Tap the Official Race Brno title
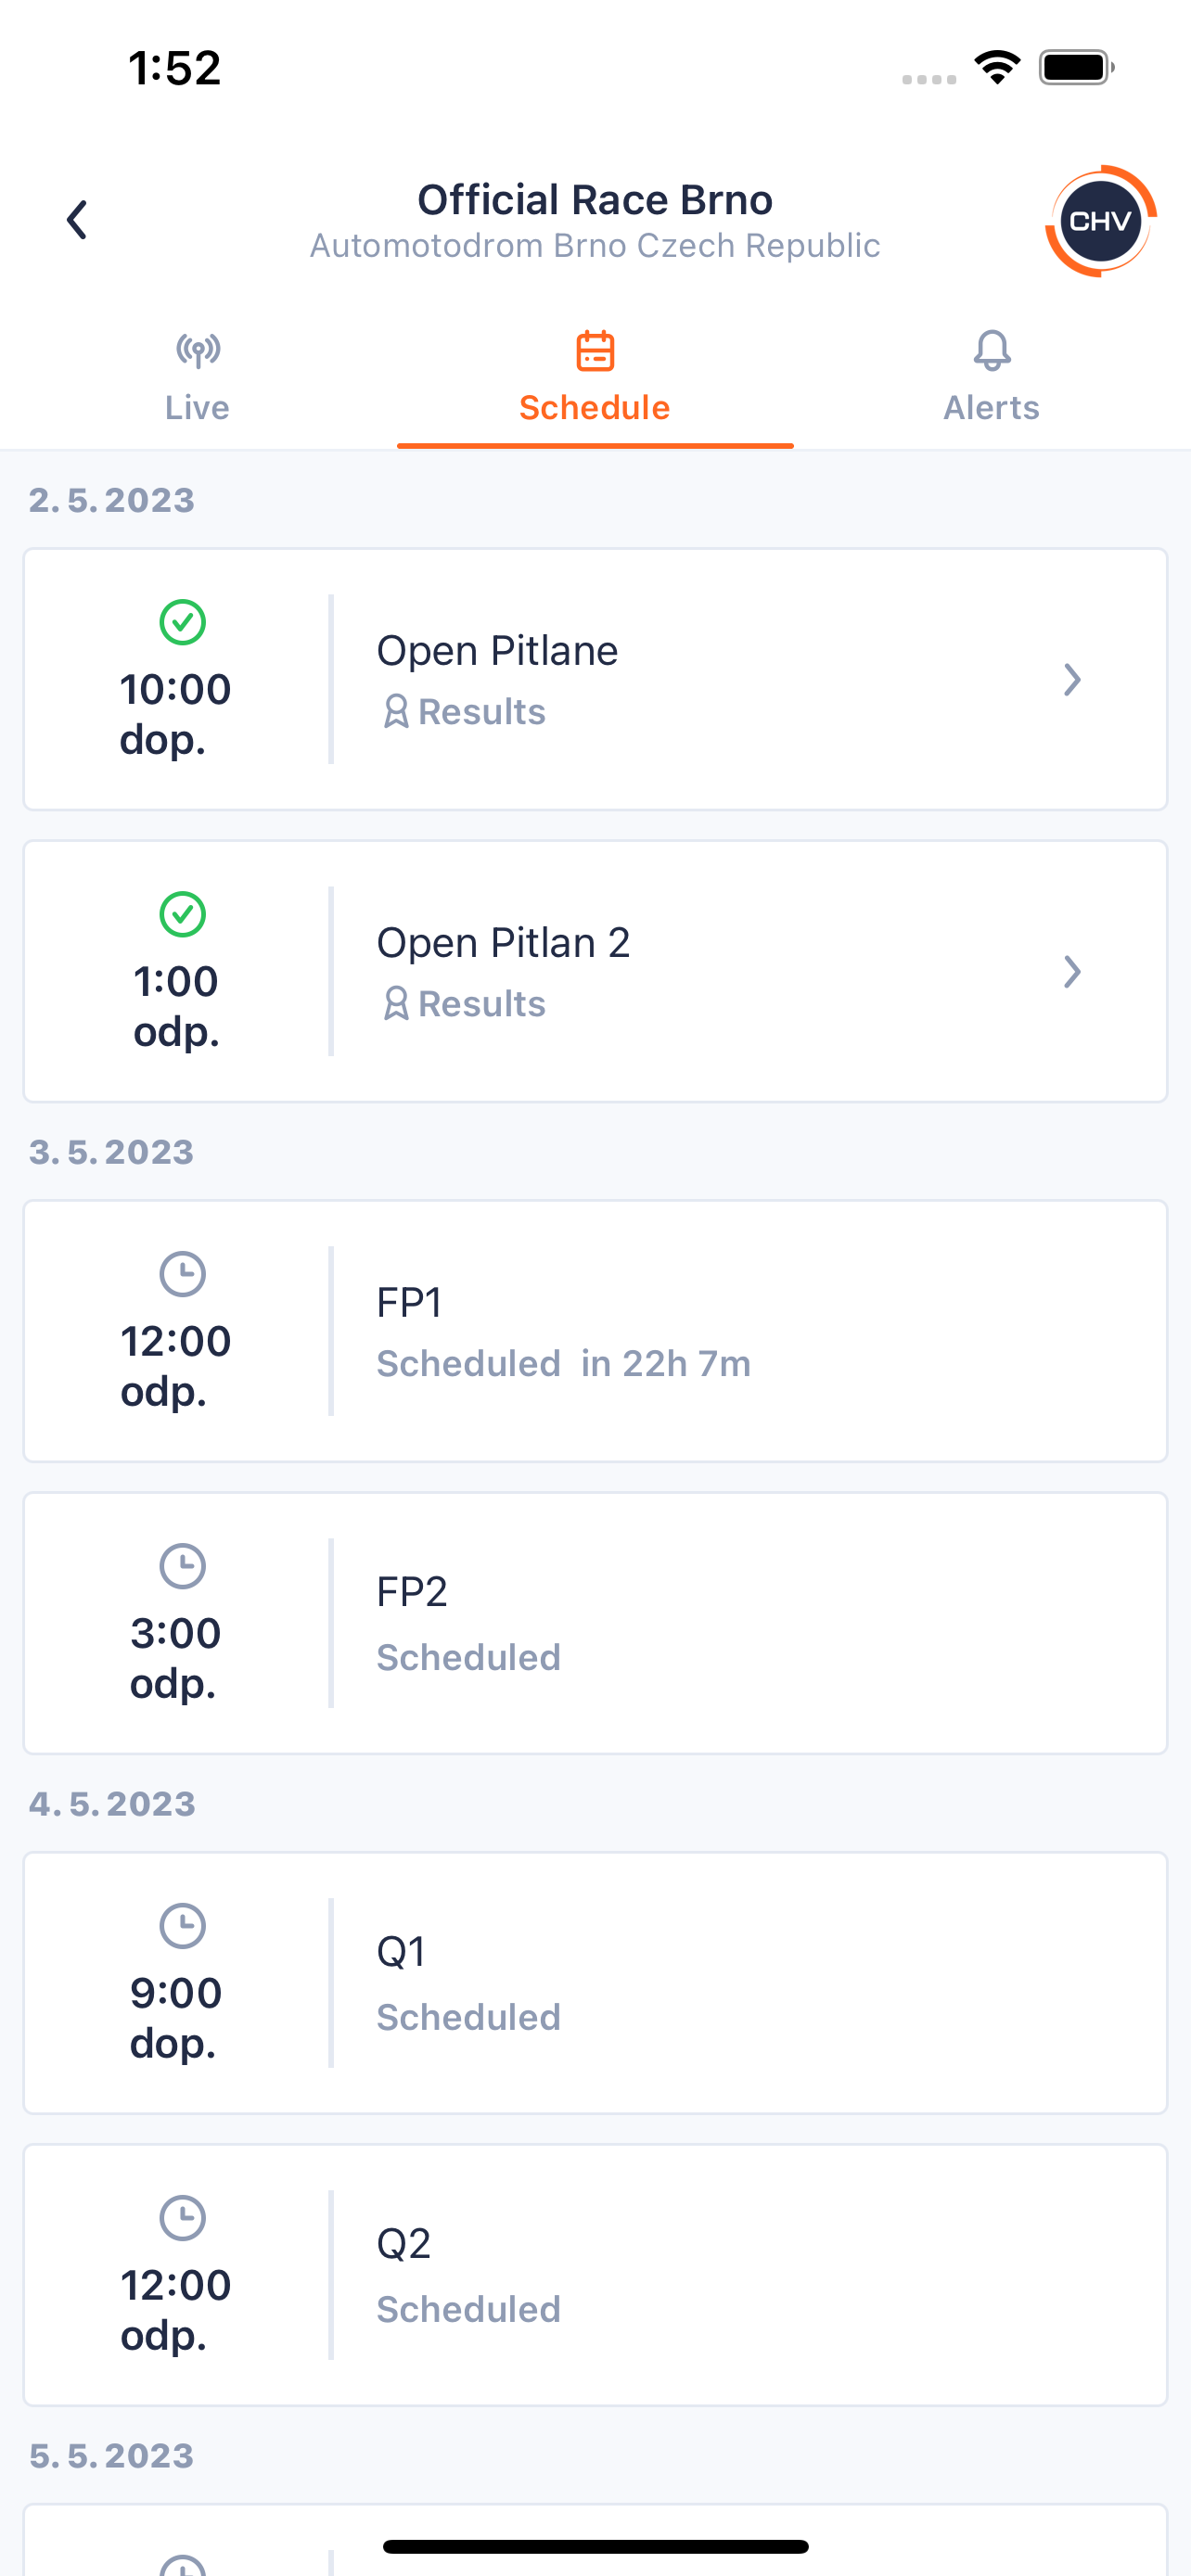The height and width of the screenshot is (2576, 1191). 595,200
